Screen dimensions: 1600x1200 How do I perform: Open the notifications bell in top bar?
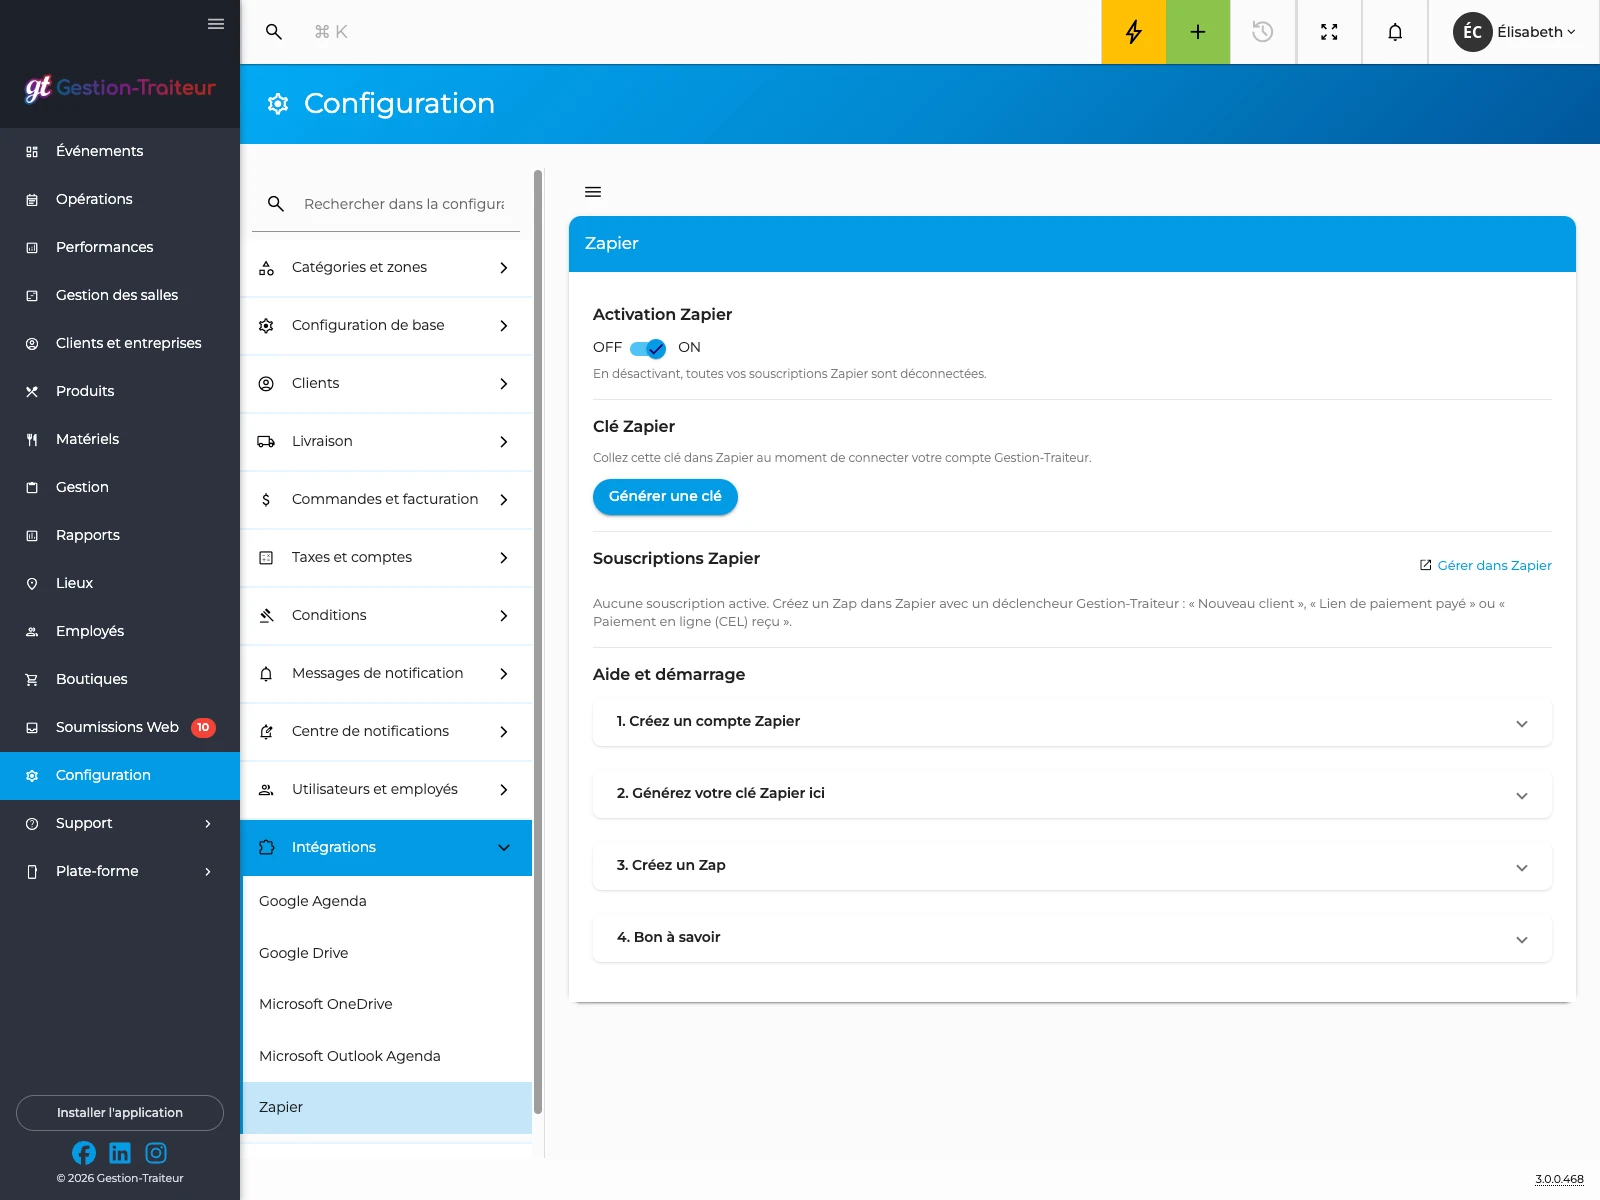pyautogui.click(x=1395, y=32)
